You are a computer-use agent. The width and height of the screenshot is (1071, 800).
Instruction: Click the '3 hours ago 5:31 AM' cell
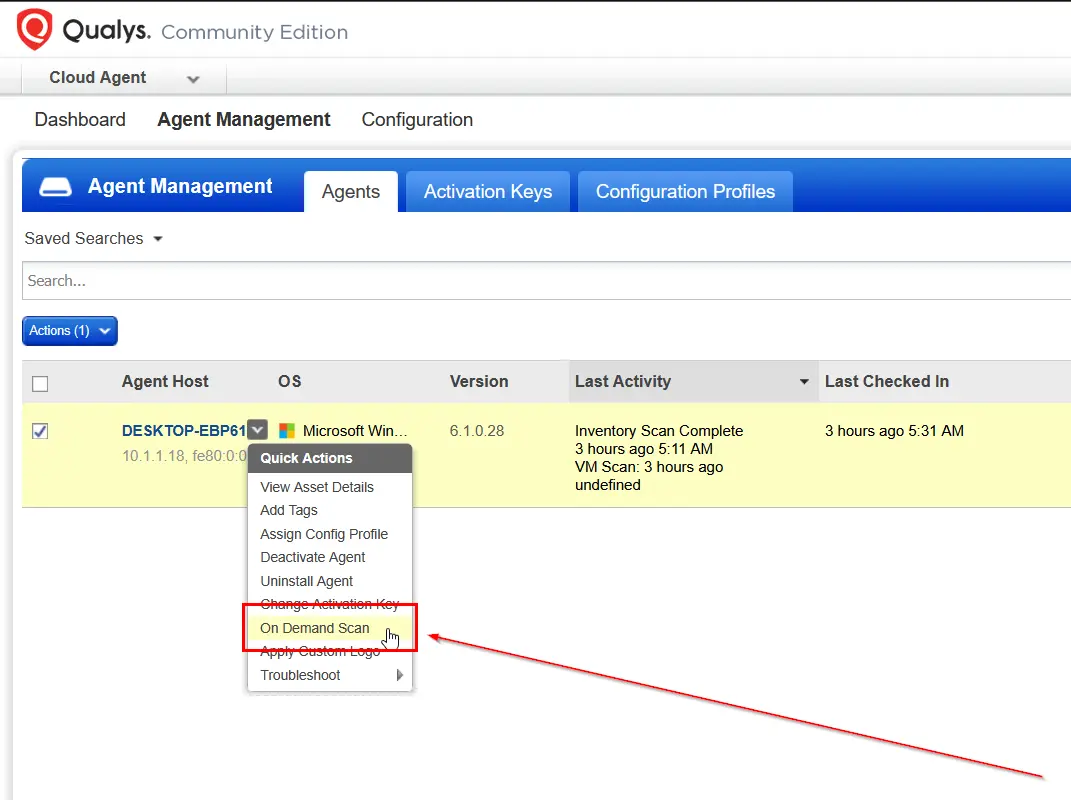click(894, 431)
